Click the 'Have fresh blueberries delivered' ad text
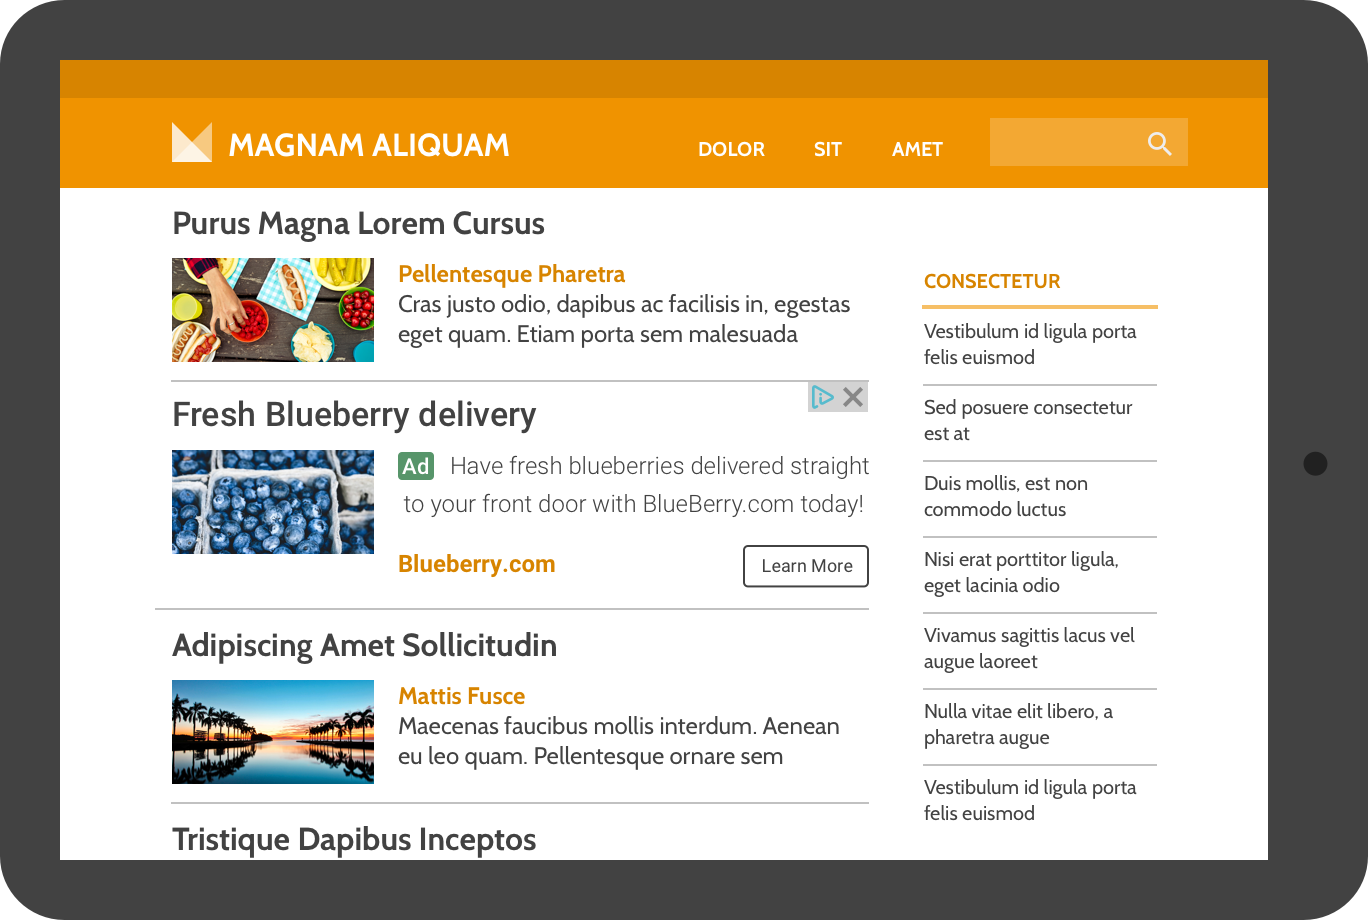The height and width of the screenshot is (920, 1368). [x=636, y=485]
